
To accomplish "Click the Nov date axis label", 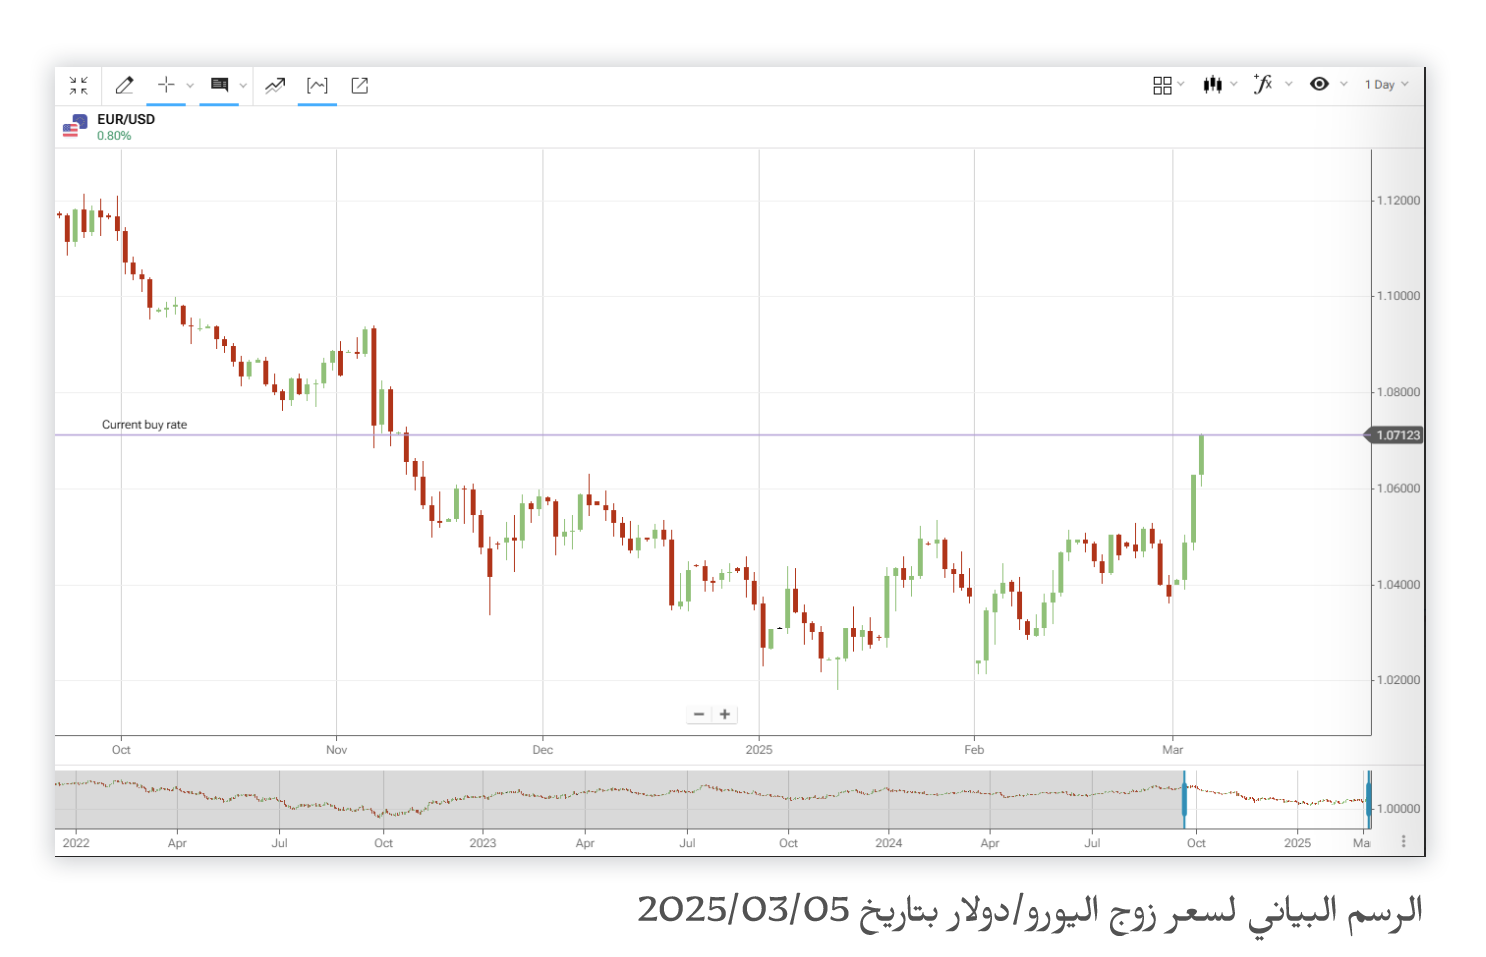I will (337, 750).
